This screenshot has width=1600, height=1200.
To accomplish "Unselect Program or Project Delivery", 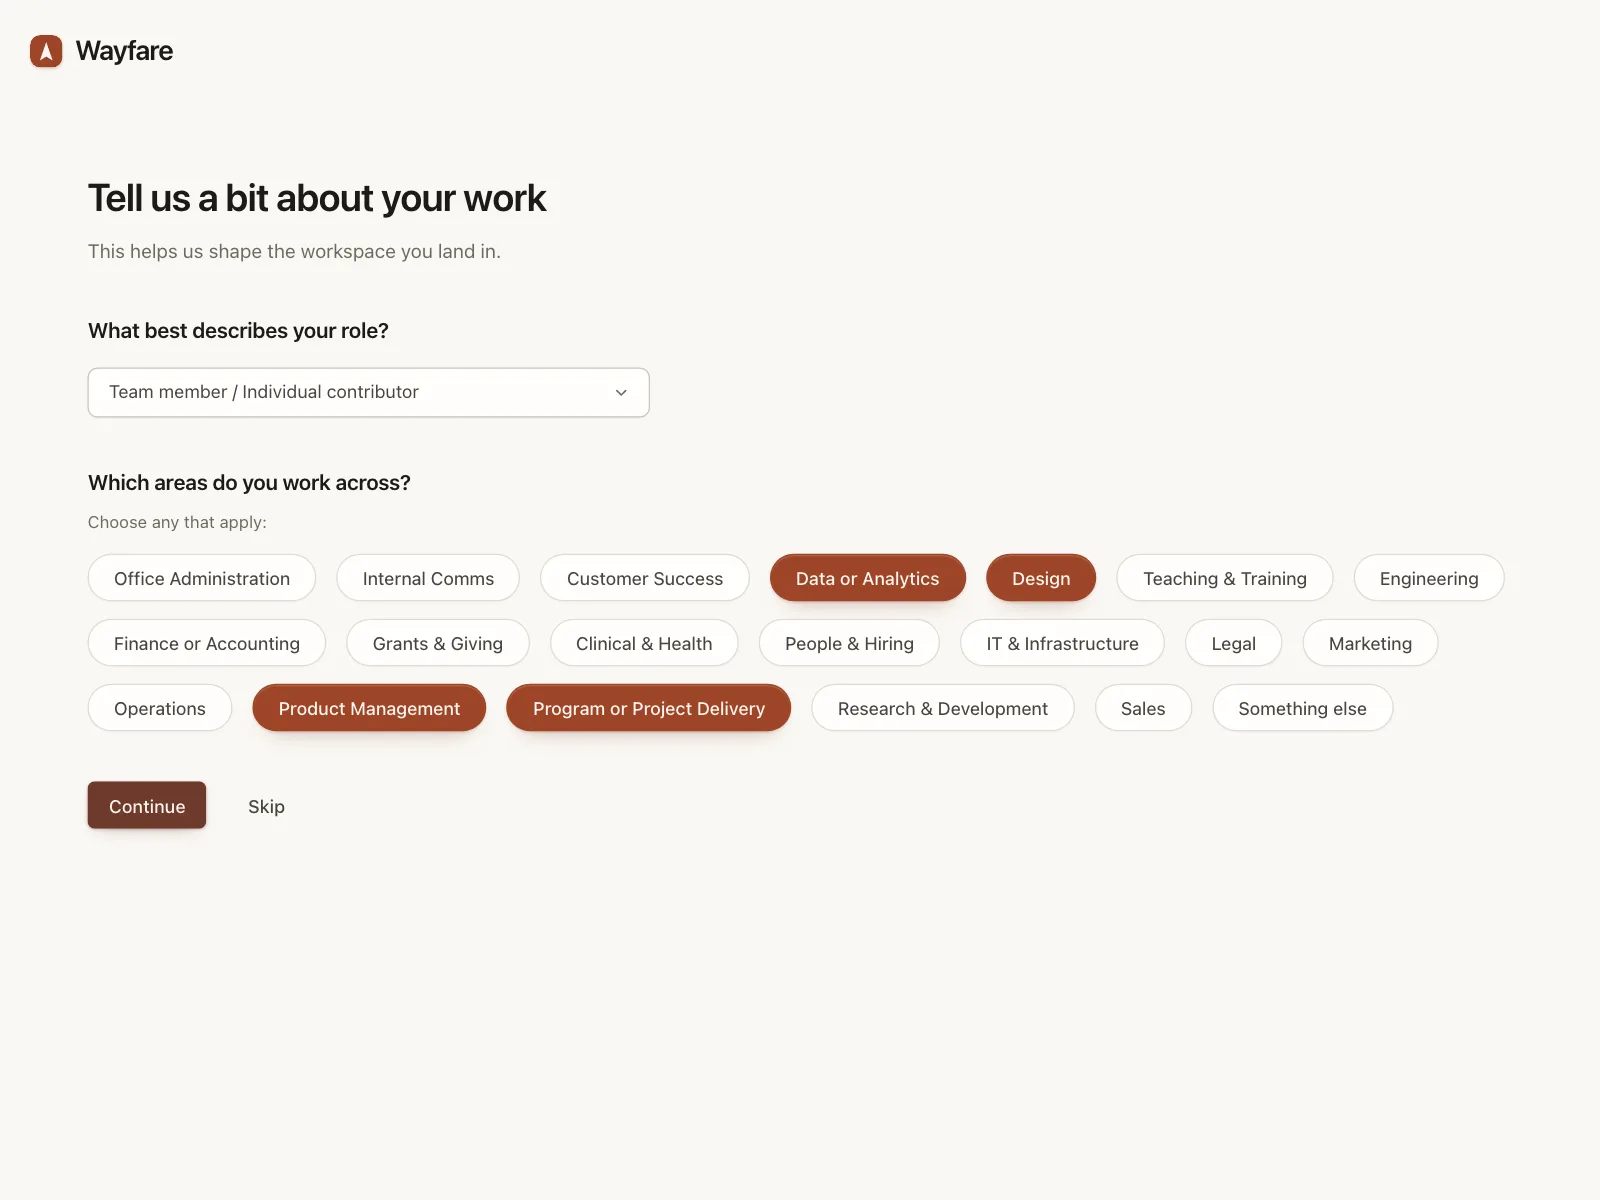I will pos(649,708).
